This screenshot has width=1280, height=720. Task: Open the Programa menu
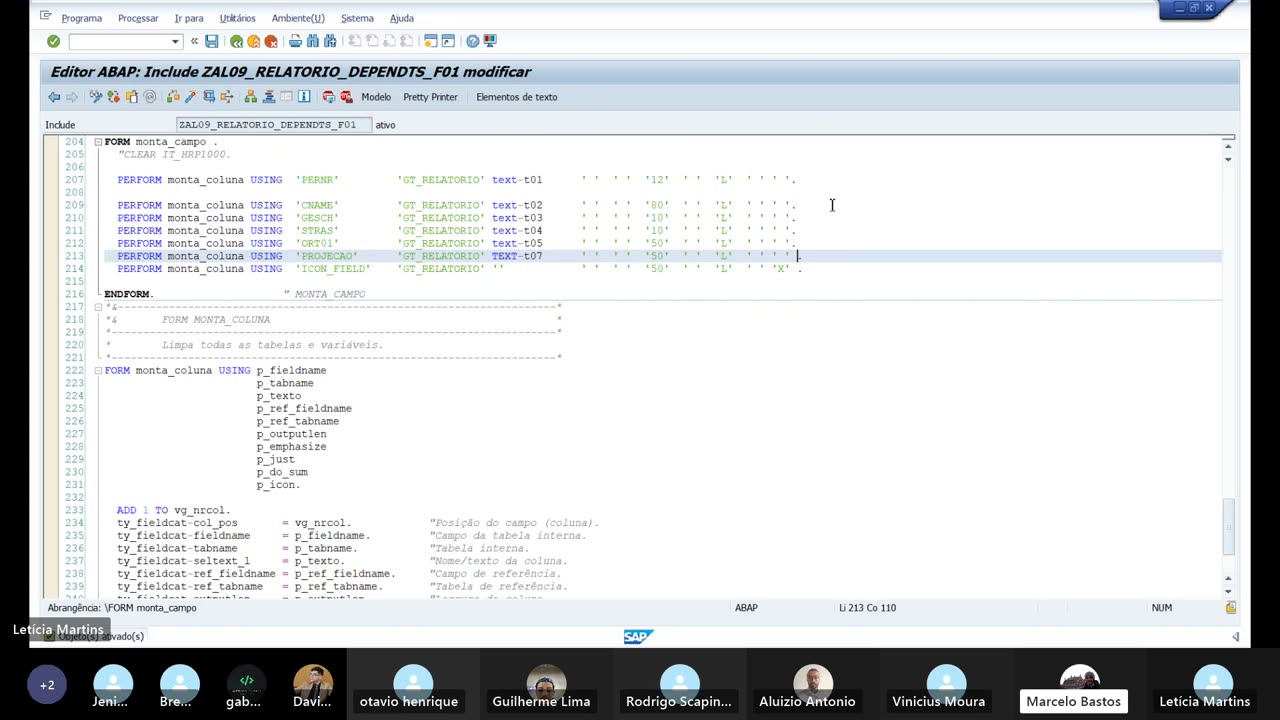[82, 18]
